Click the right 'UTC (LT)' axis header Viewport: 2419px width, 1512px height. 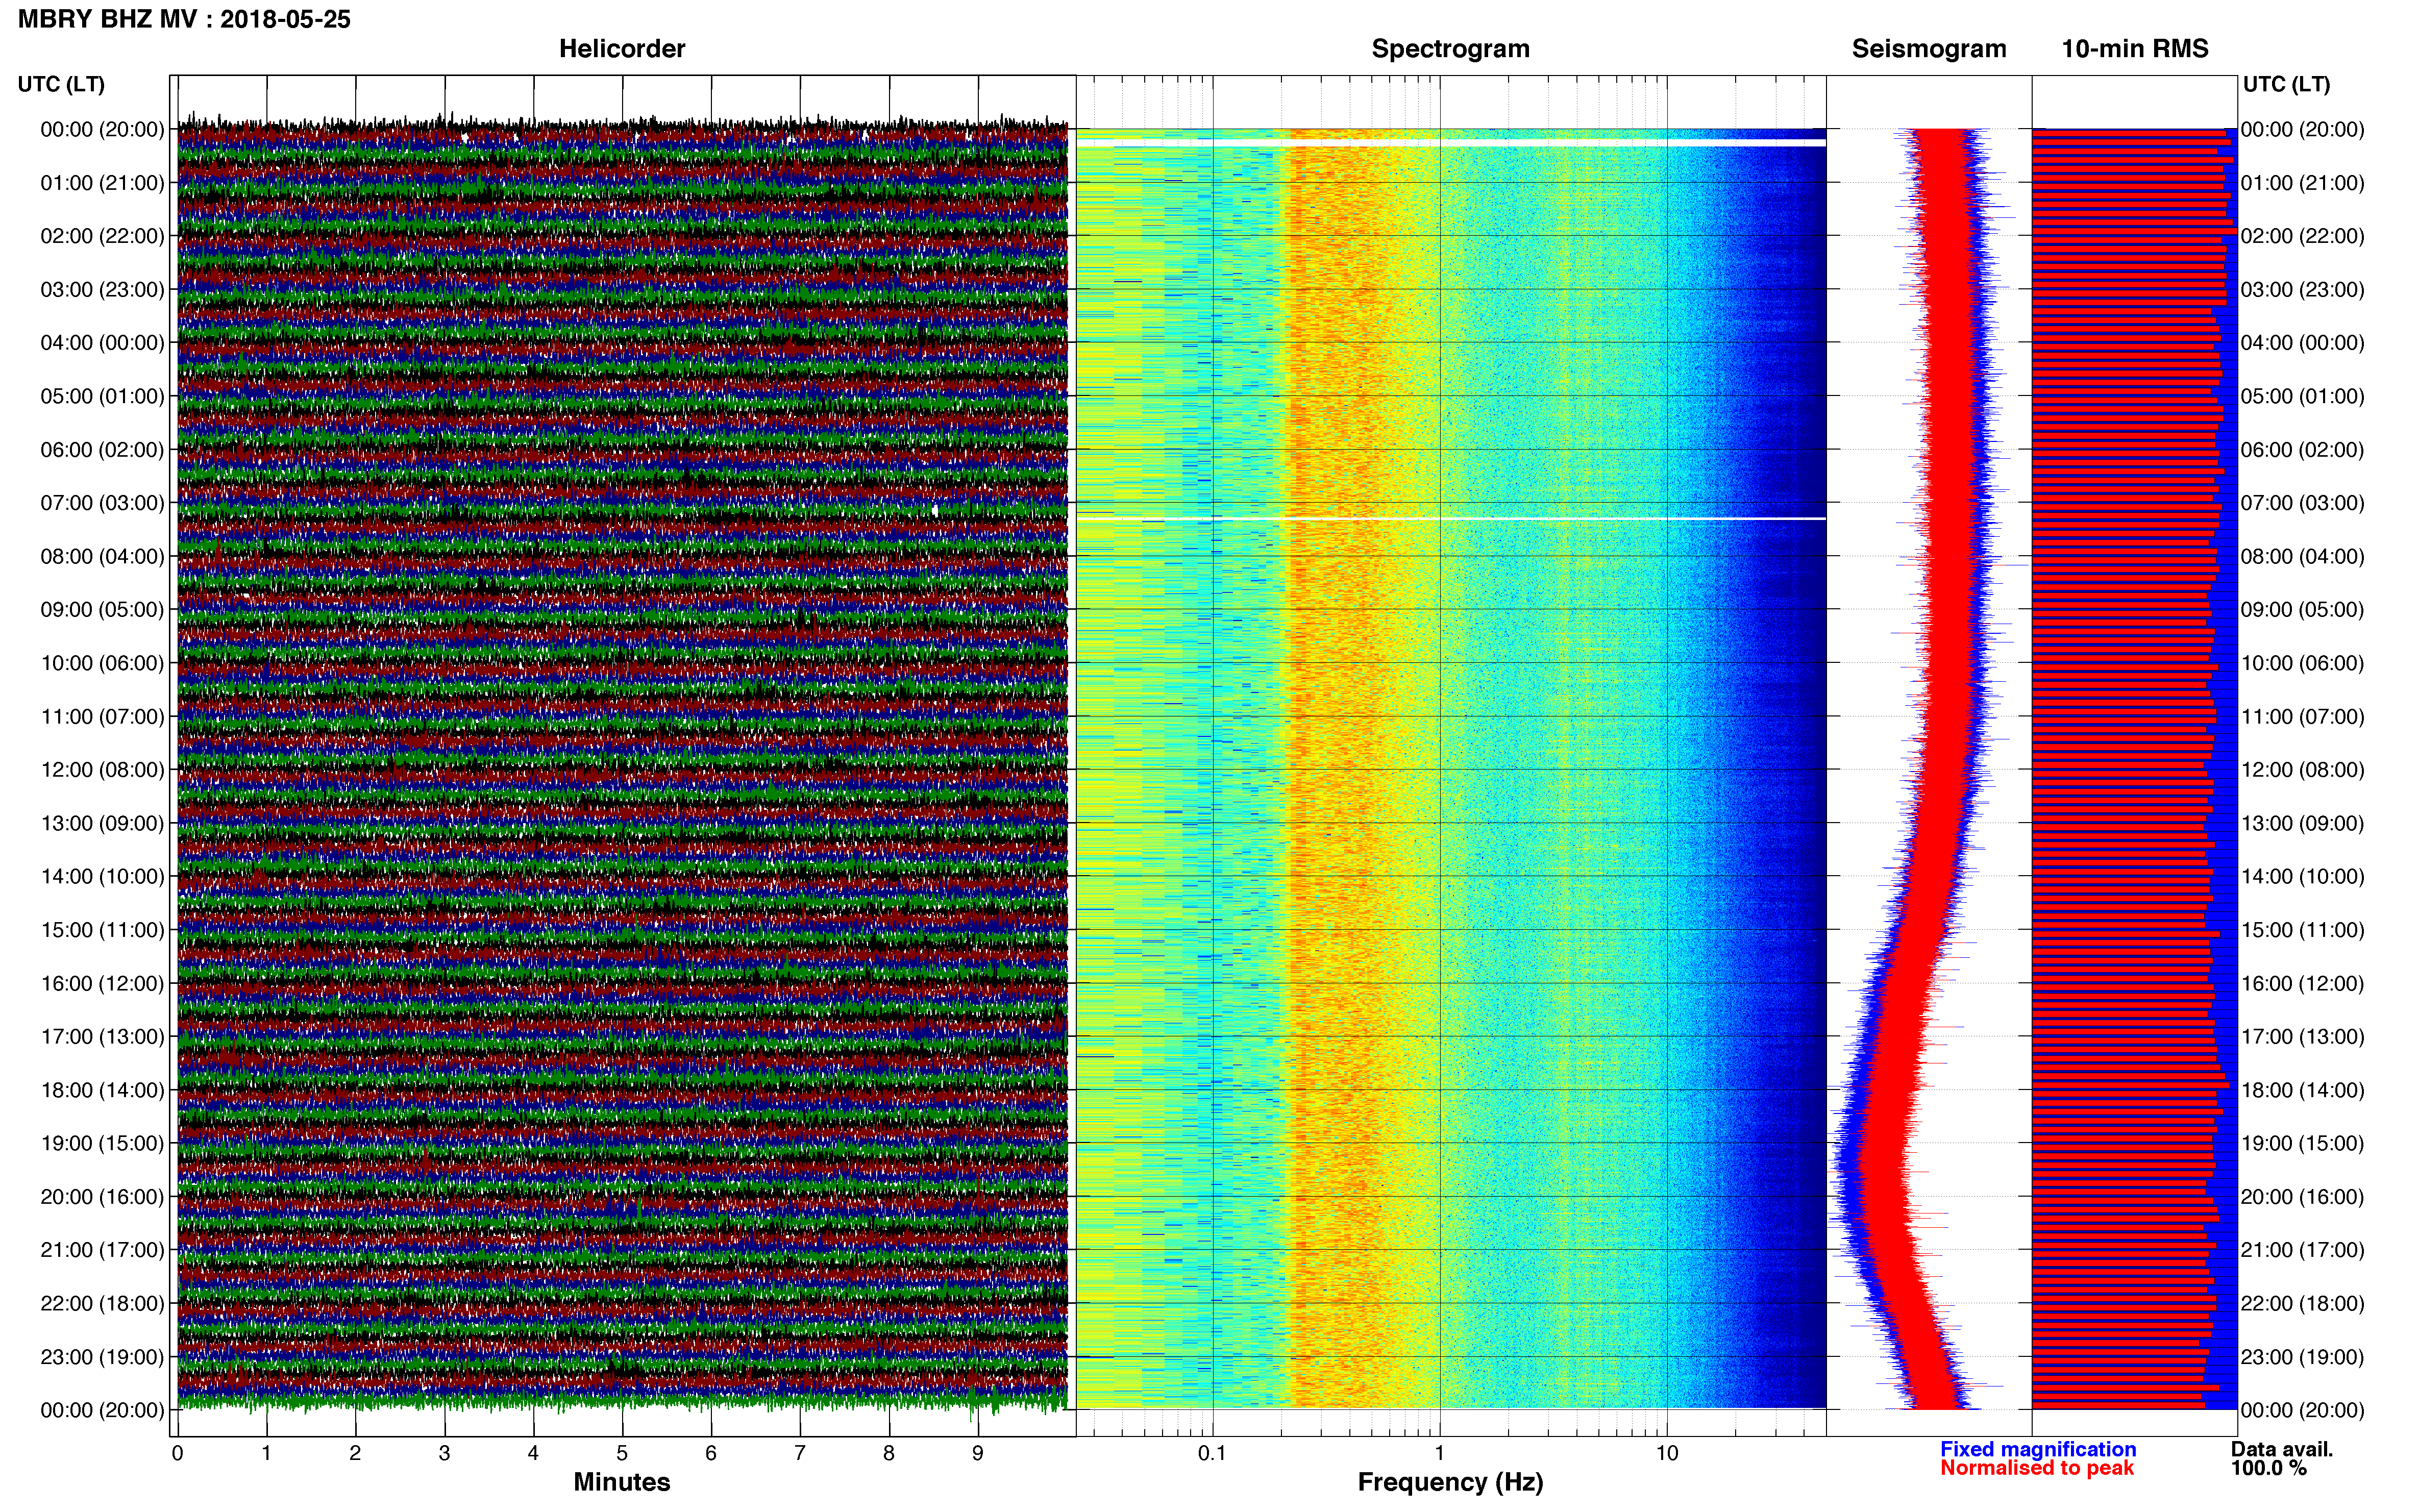click(2286, 85)
